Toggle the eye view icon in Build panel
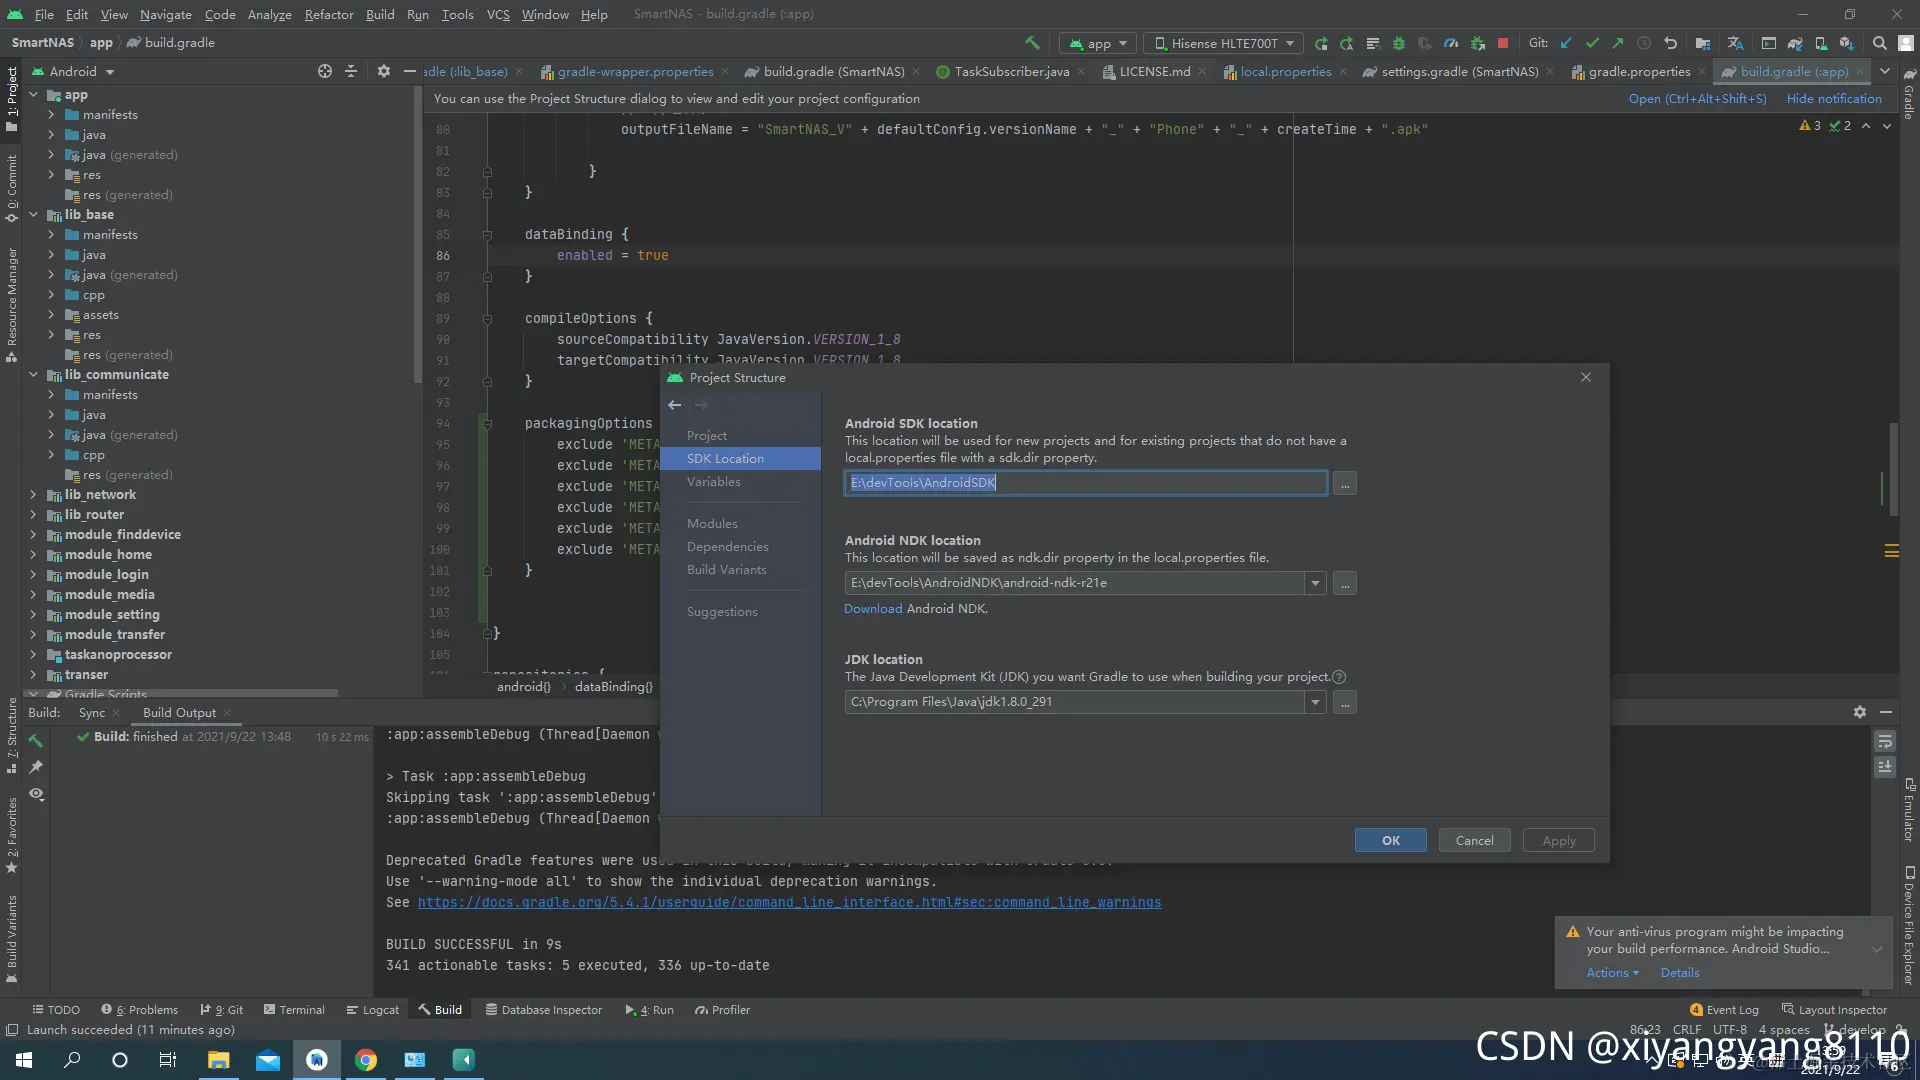Screen dimensions: 1920x1080 [36, 794]
